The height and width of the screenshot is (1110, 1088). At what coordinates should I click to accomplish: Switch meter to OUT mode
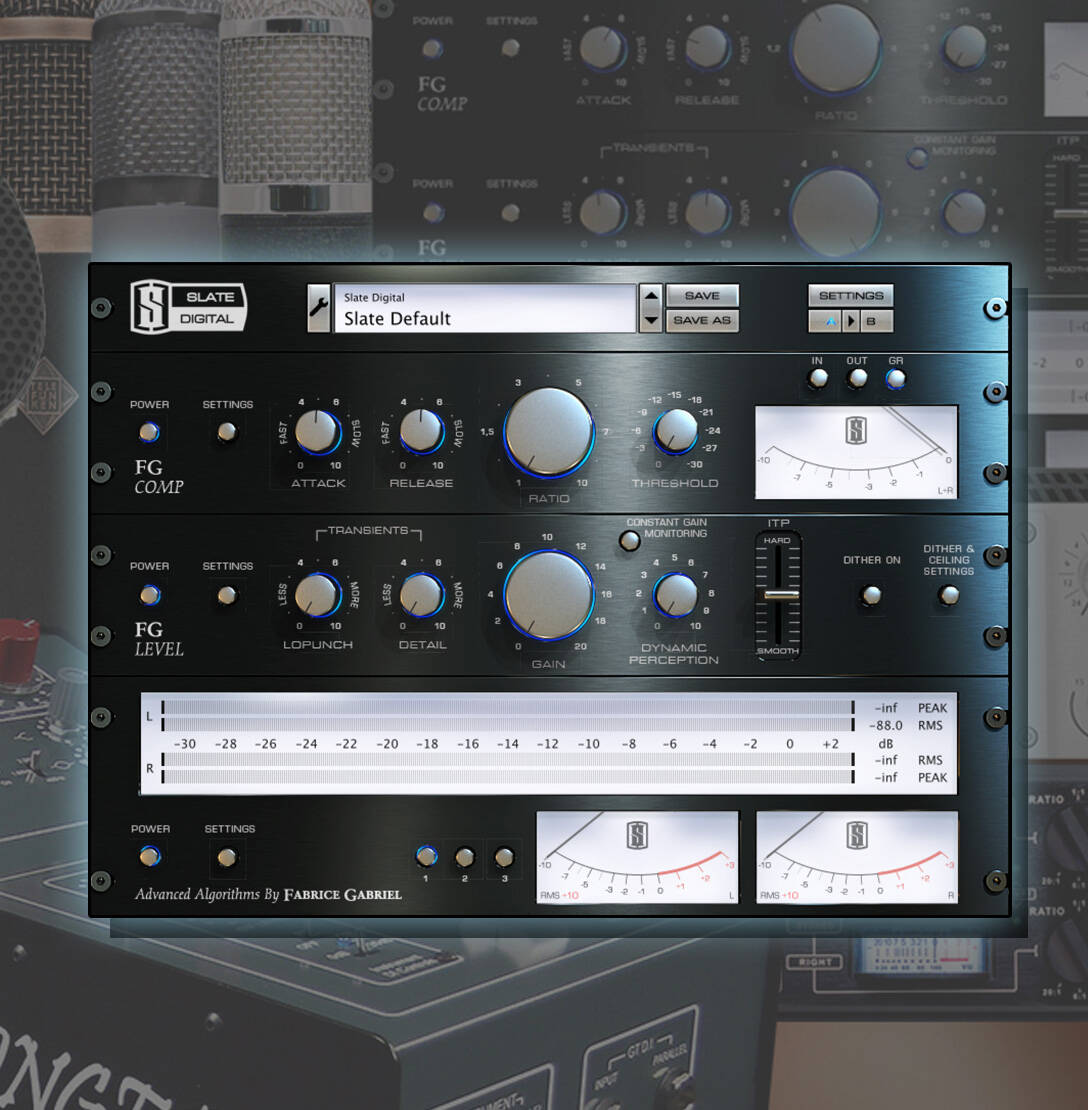click(x=857, y=379)
